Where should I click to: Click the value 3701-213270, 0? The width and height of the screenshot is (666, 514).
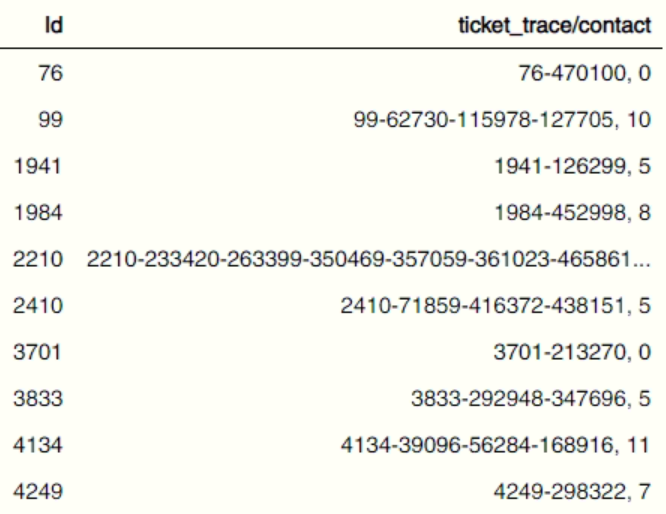[572, 352]
